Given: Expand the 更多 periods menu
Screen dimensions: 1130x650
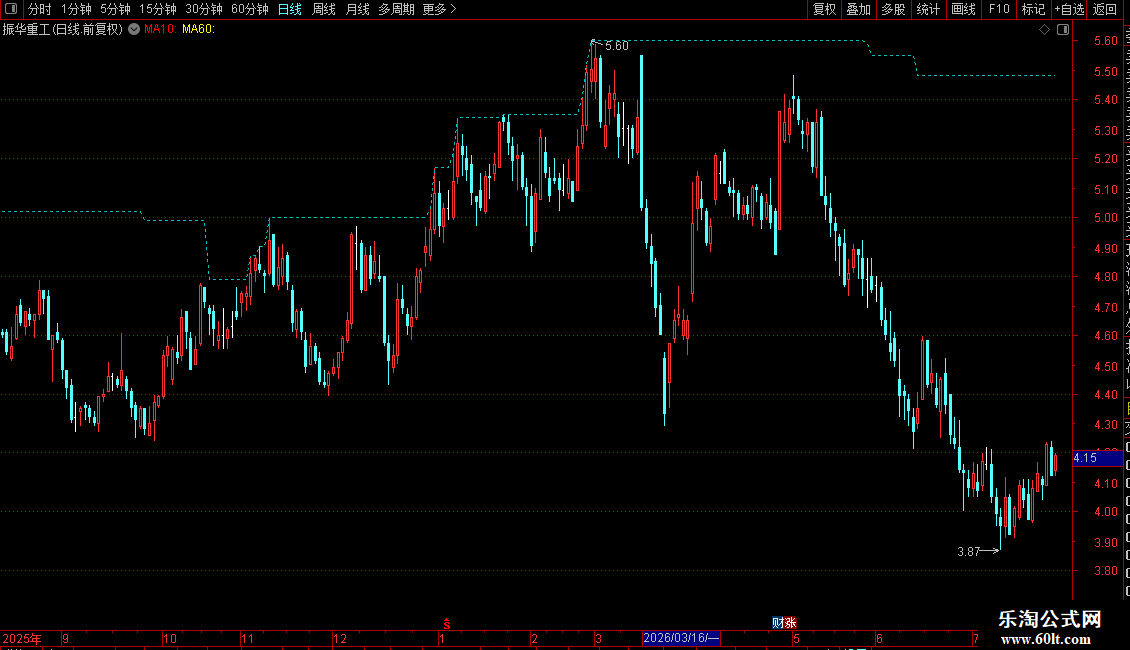Looking at the screenshot, I should click(439, 9).
